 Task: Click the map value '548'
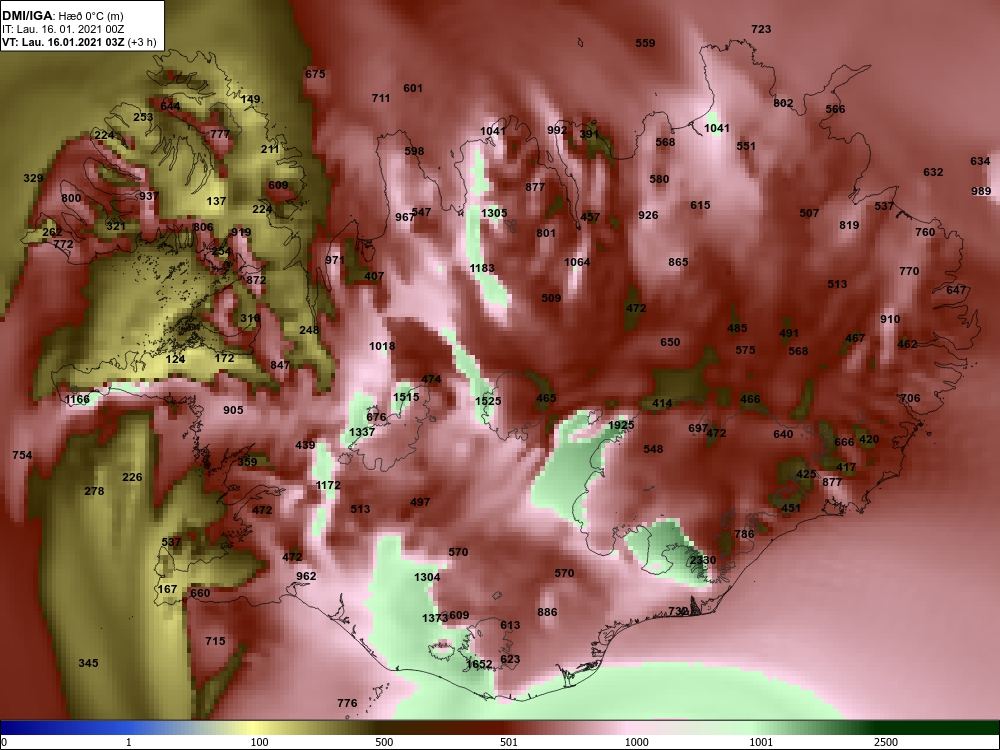[653, 450]
